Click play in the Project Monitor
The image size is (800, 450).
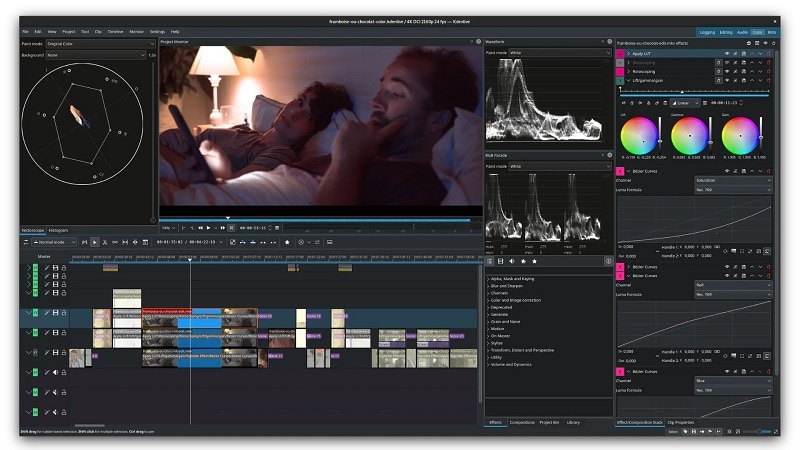pos(208,228)
